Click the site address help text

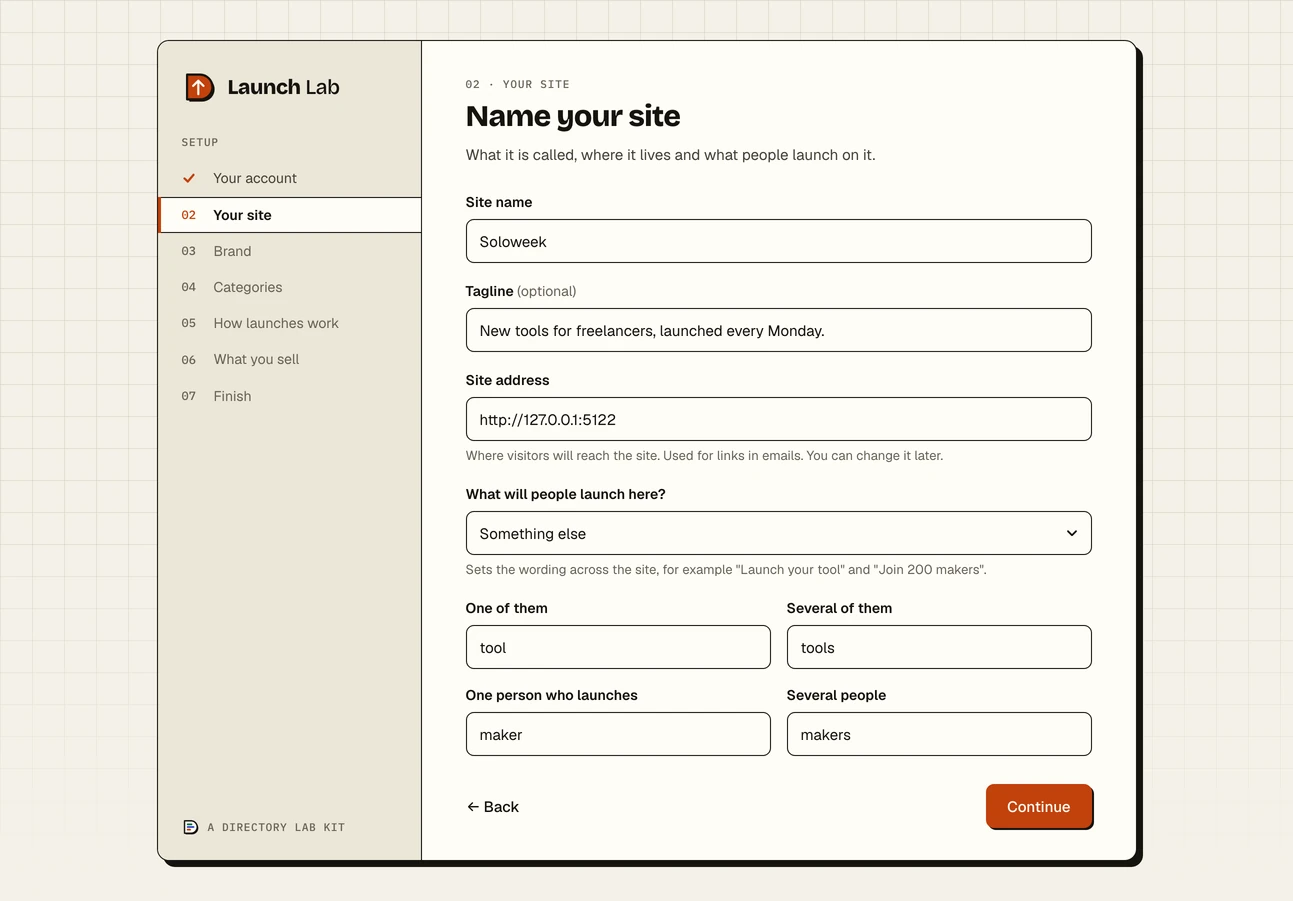click(704, 455)
